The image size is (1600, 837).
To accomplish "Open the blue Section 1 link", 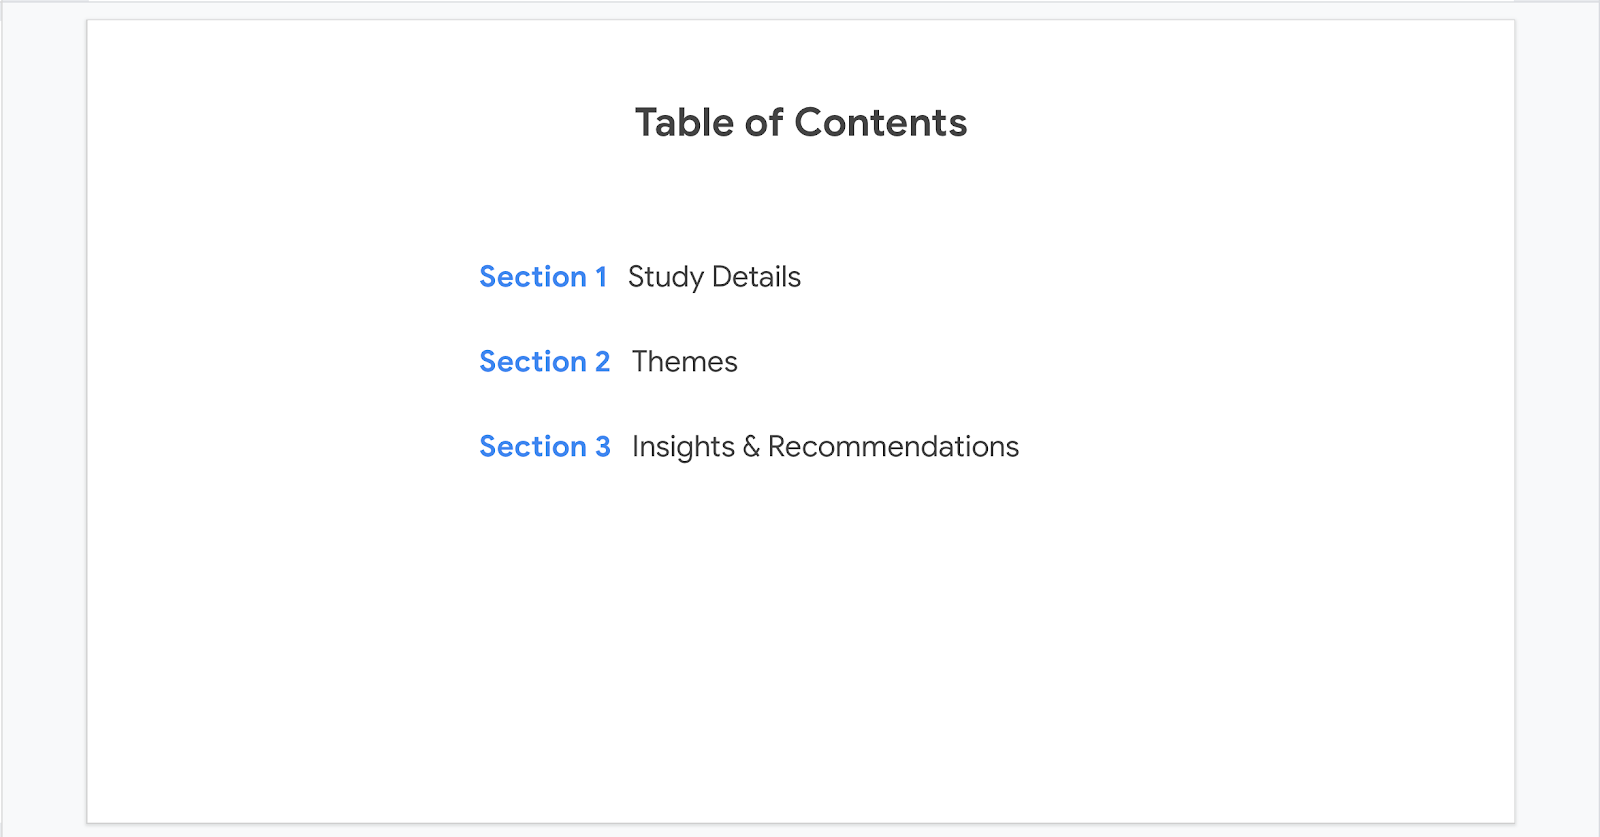I will coord(543,277).
